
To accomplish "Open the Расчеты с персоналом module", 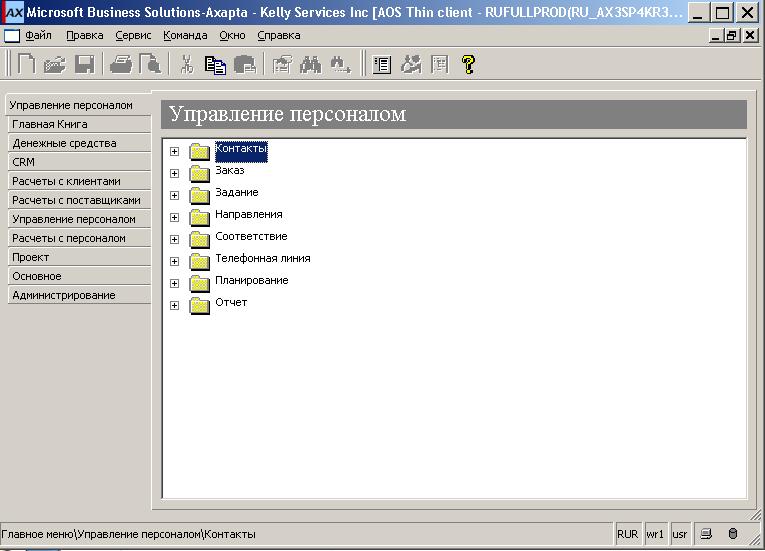I will coord(79,239).
